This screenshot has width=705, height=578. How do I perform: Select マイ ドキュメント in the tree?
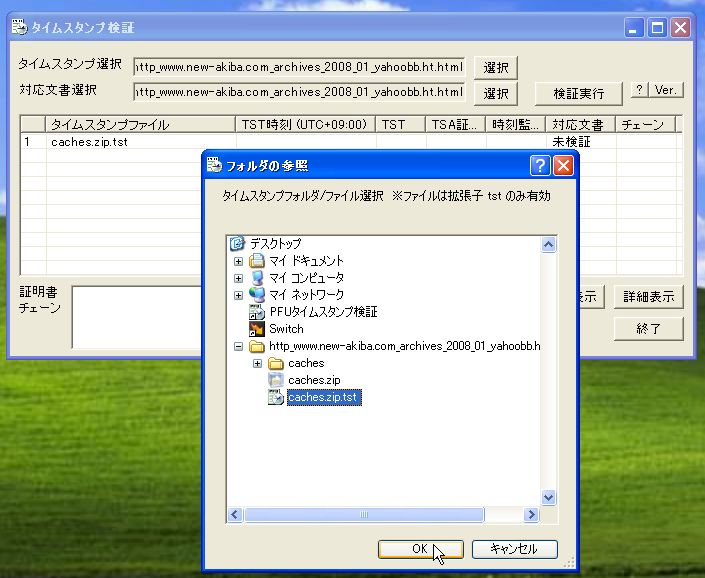tap(306, 261)
